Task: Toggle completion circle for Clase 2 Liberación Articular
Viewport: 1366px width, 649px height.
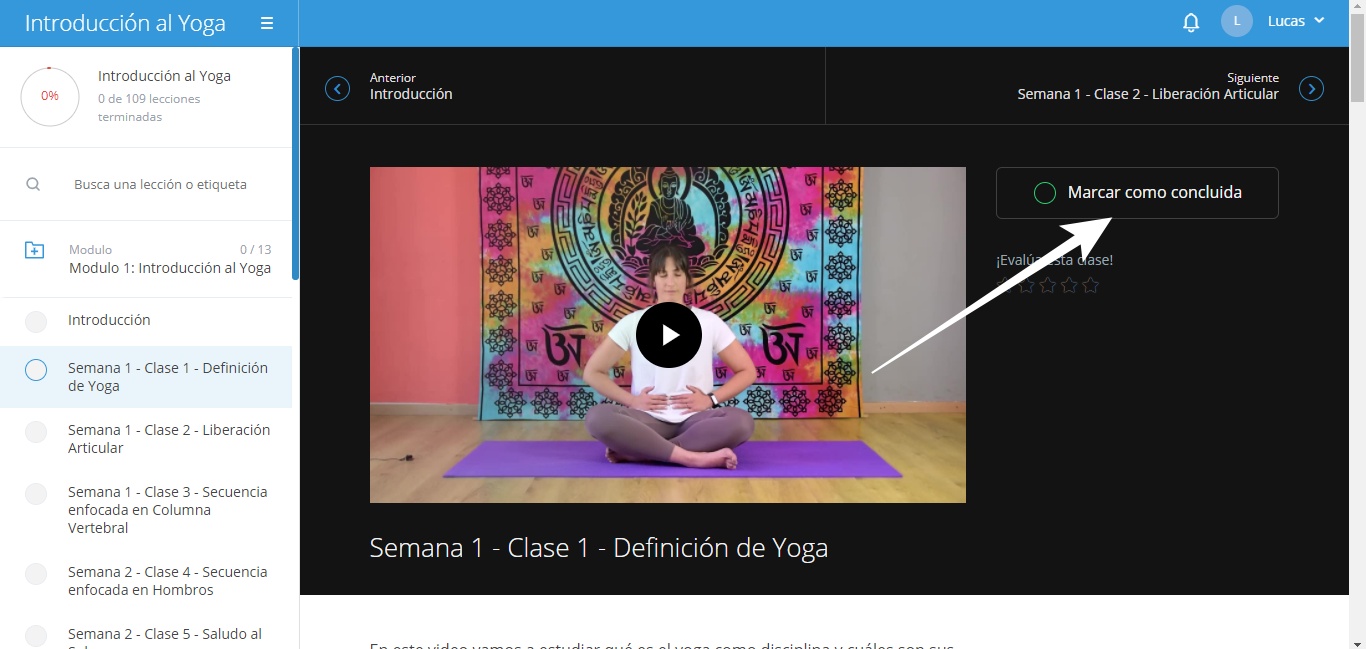Action: 36,432
